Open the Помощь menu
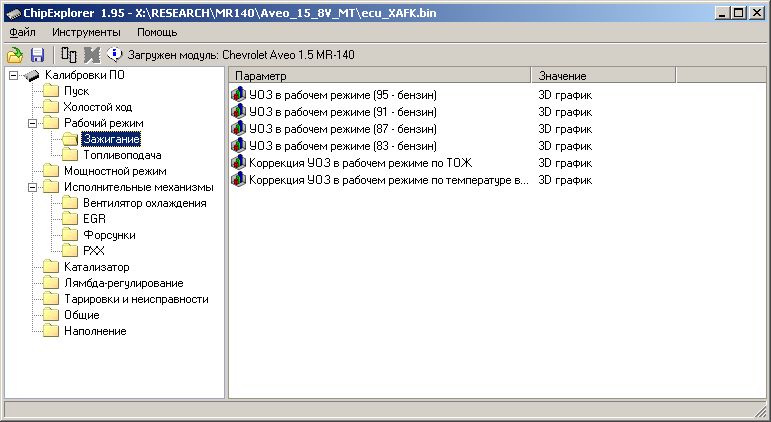The width and height of the screenshot is (771, 422). 157,32
